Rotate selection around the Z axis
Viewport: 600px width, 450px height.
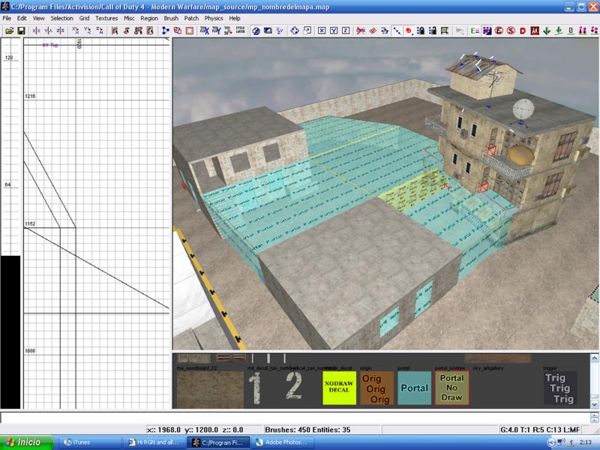(99, 31)
